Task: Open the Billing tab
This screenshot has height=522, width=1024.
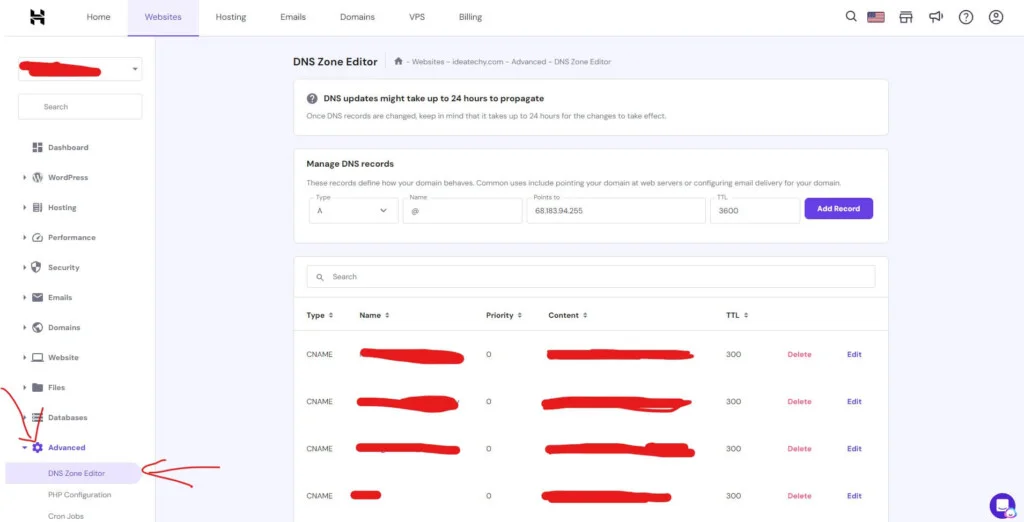Action: click(x=470, y=18)
